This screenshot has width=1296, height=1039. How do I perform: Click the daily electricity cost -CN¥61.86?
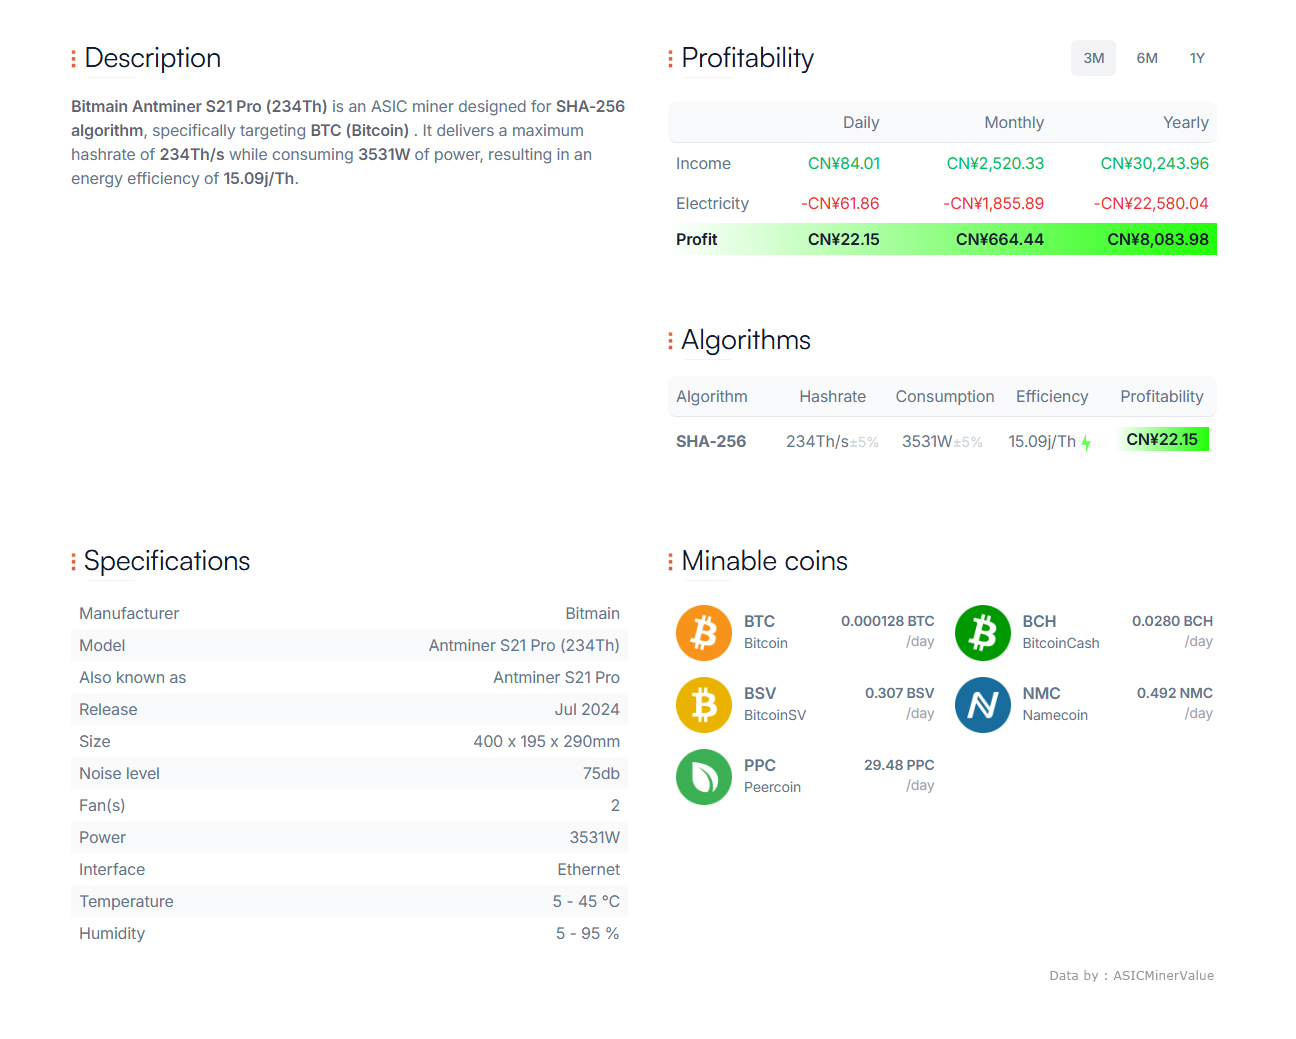click(840, 203)
